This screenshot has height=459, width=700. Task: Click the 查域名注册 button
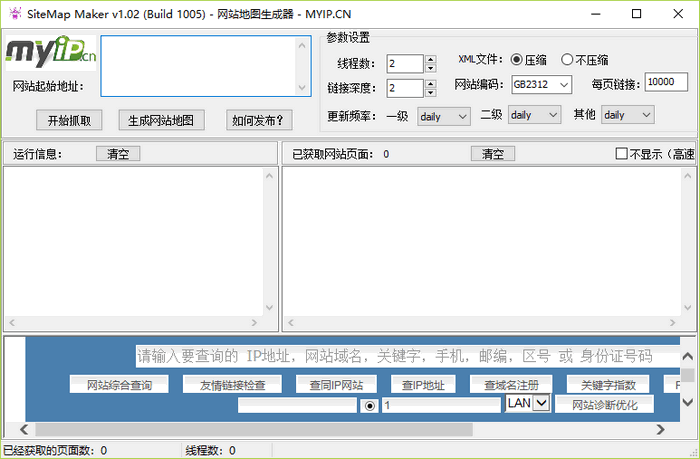(511, 384)
